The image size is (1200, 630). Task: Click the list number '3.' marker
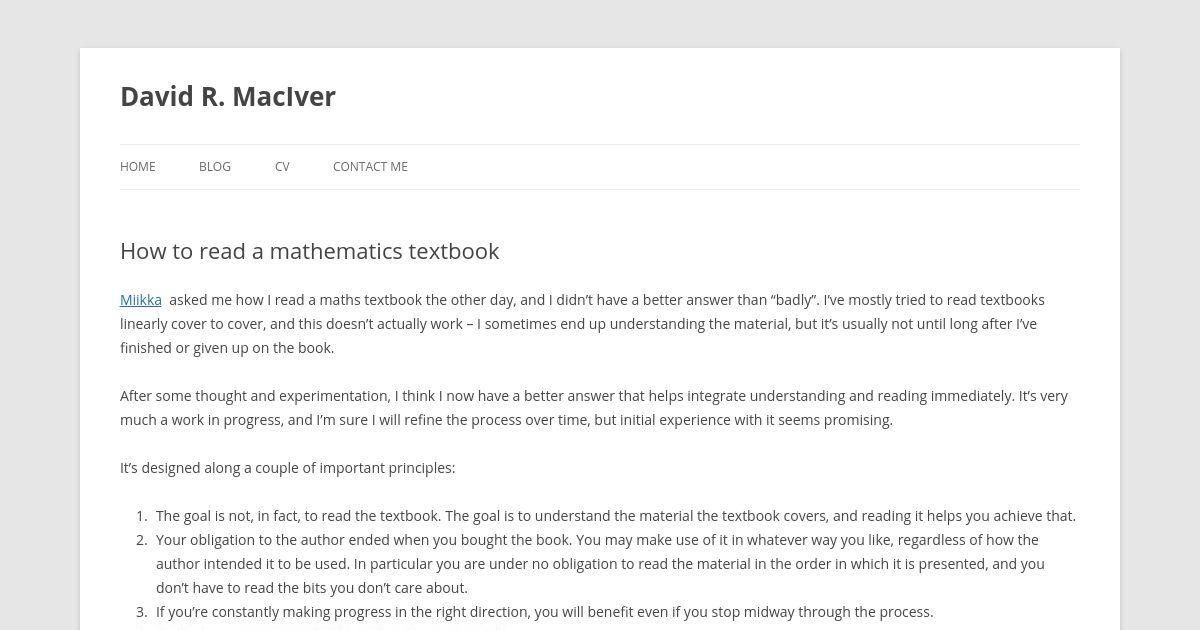pos(141,612)
